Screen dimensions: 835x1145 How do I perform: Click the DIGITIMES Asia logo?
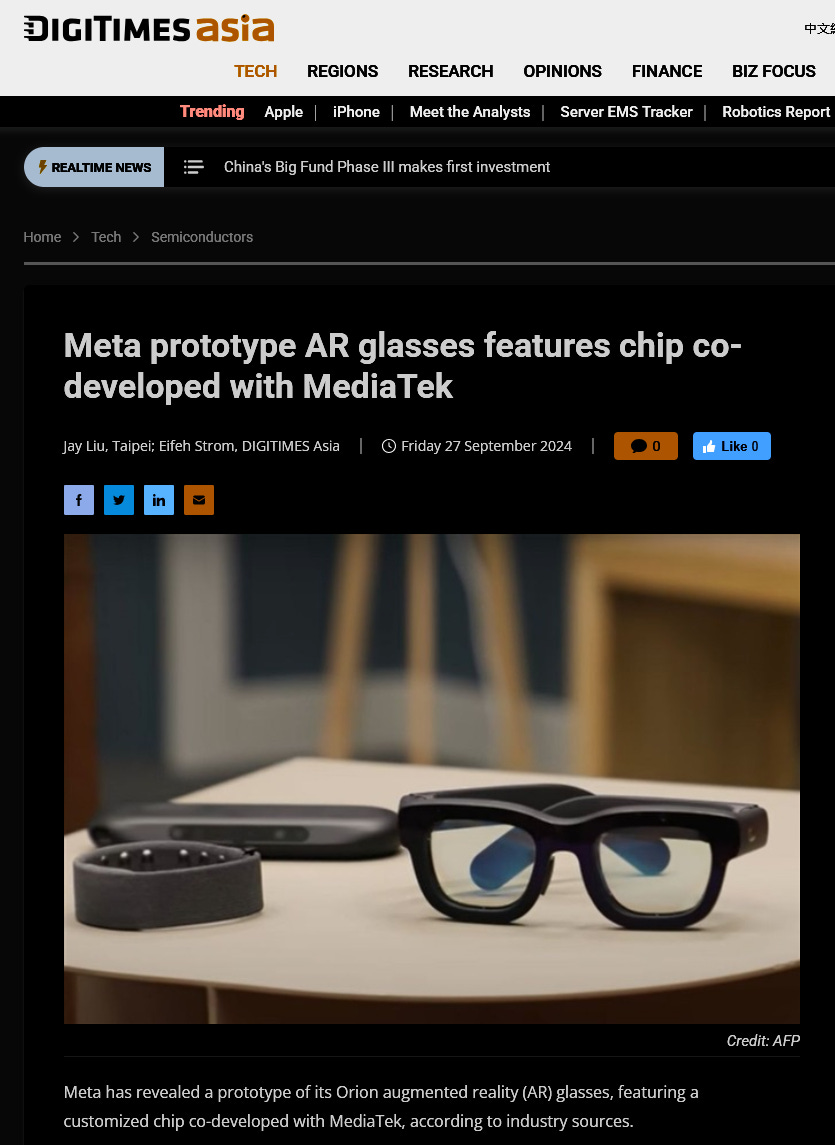pos(149,28)
